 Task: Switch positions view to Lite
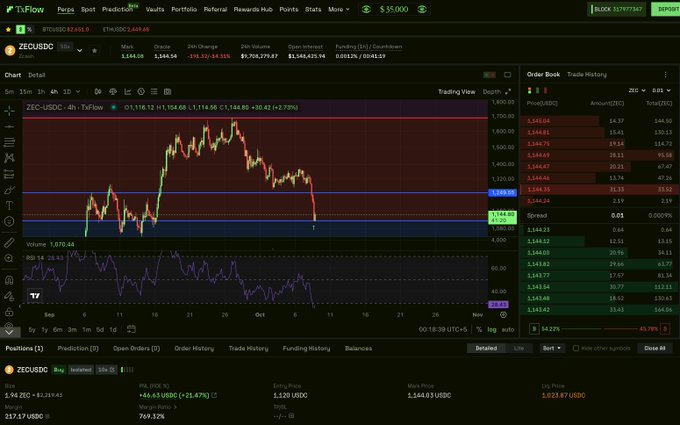pos(519,348)
